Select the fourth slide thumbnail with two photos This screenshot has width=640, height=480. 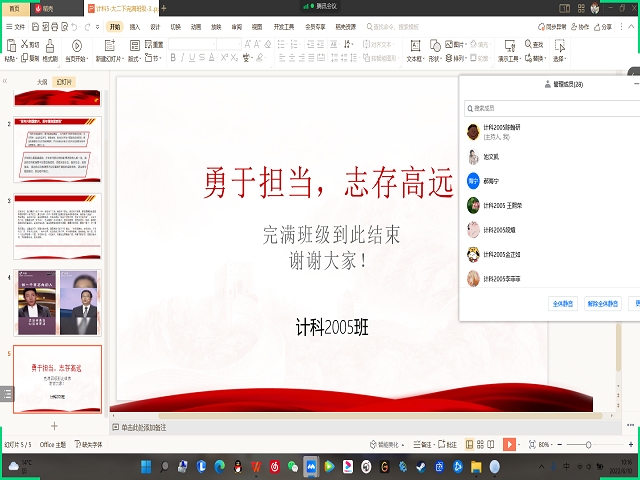[x=57, y=303]
